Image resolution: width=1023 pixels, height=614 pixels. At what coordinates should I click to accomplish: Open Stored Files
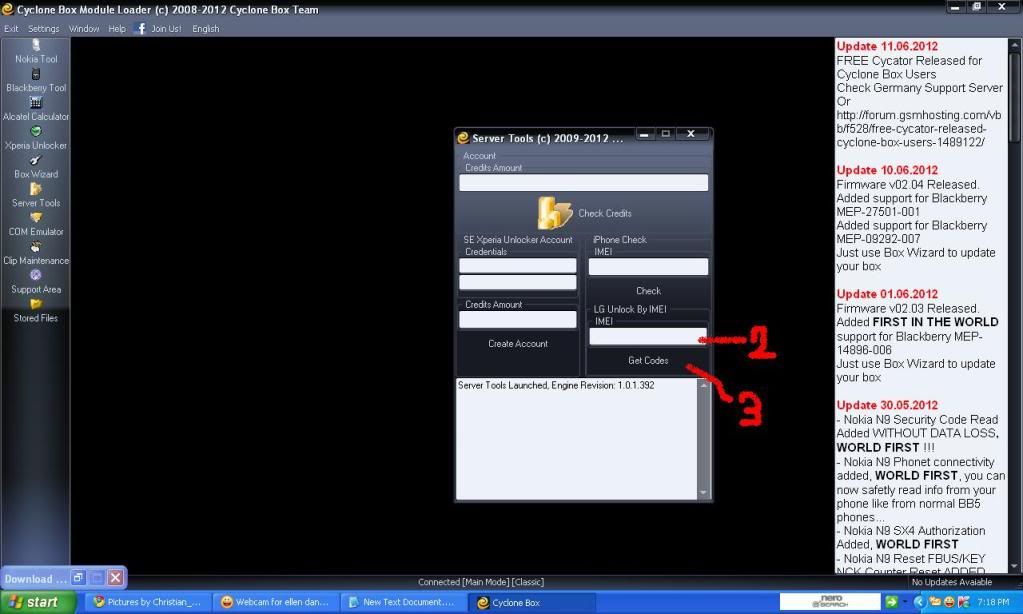pyautogui.click(x=36, y=311)
